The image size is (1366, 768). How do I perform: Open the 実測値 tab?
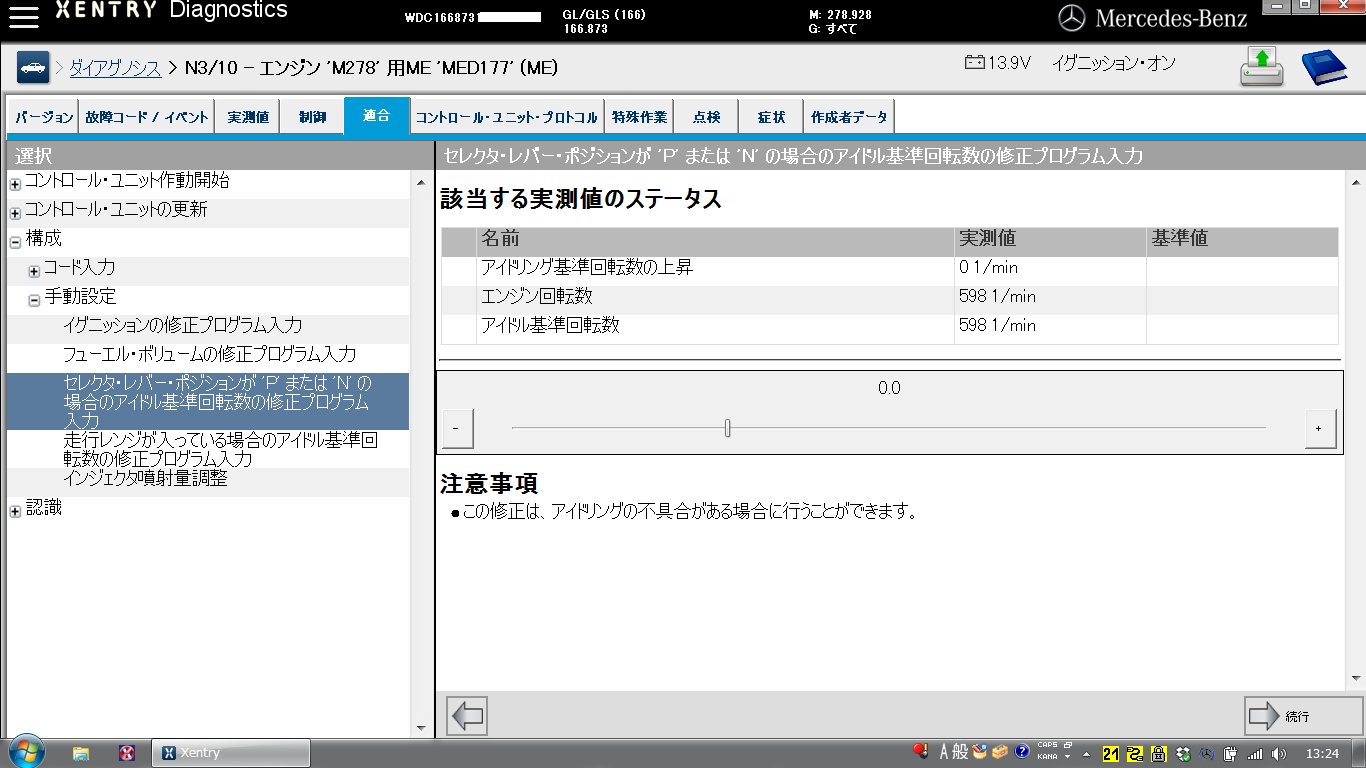pos(247,117)
